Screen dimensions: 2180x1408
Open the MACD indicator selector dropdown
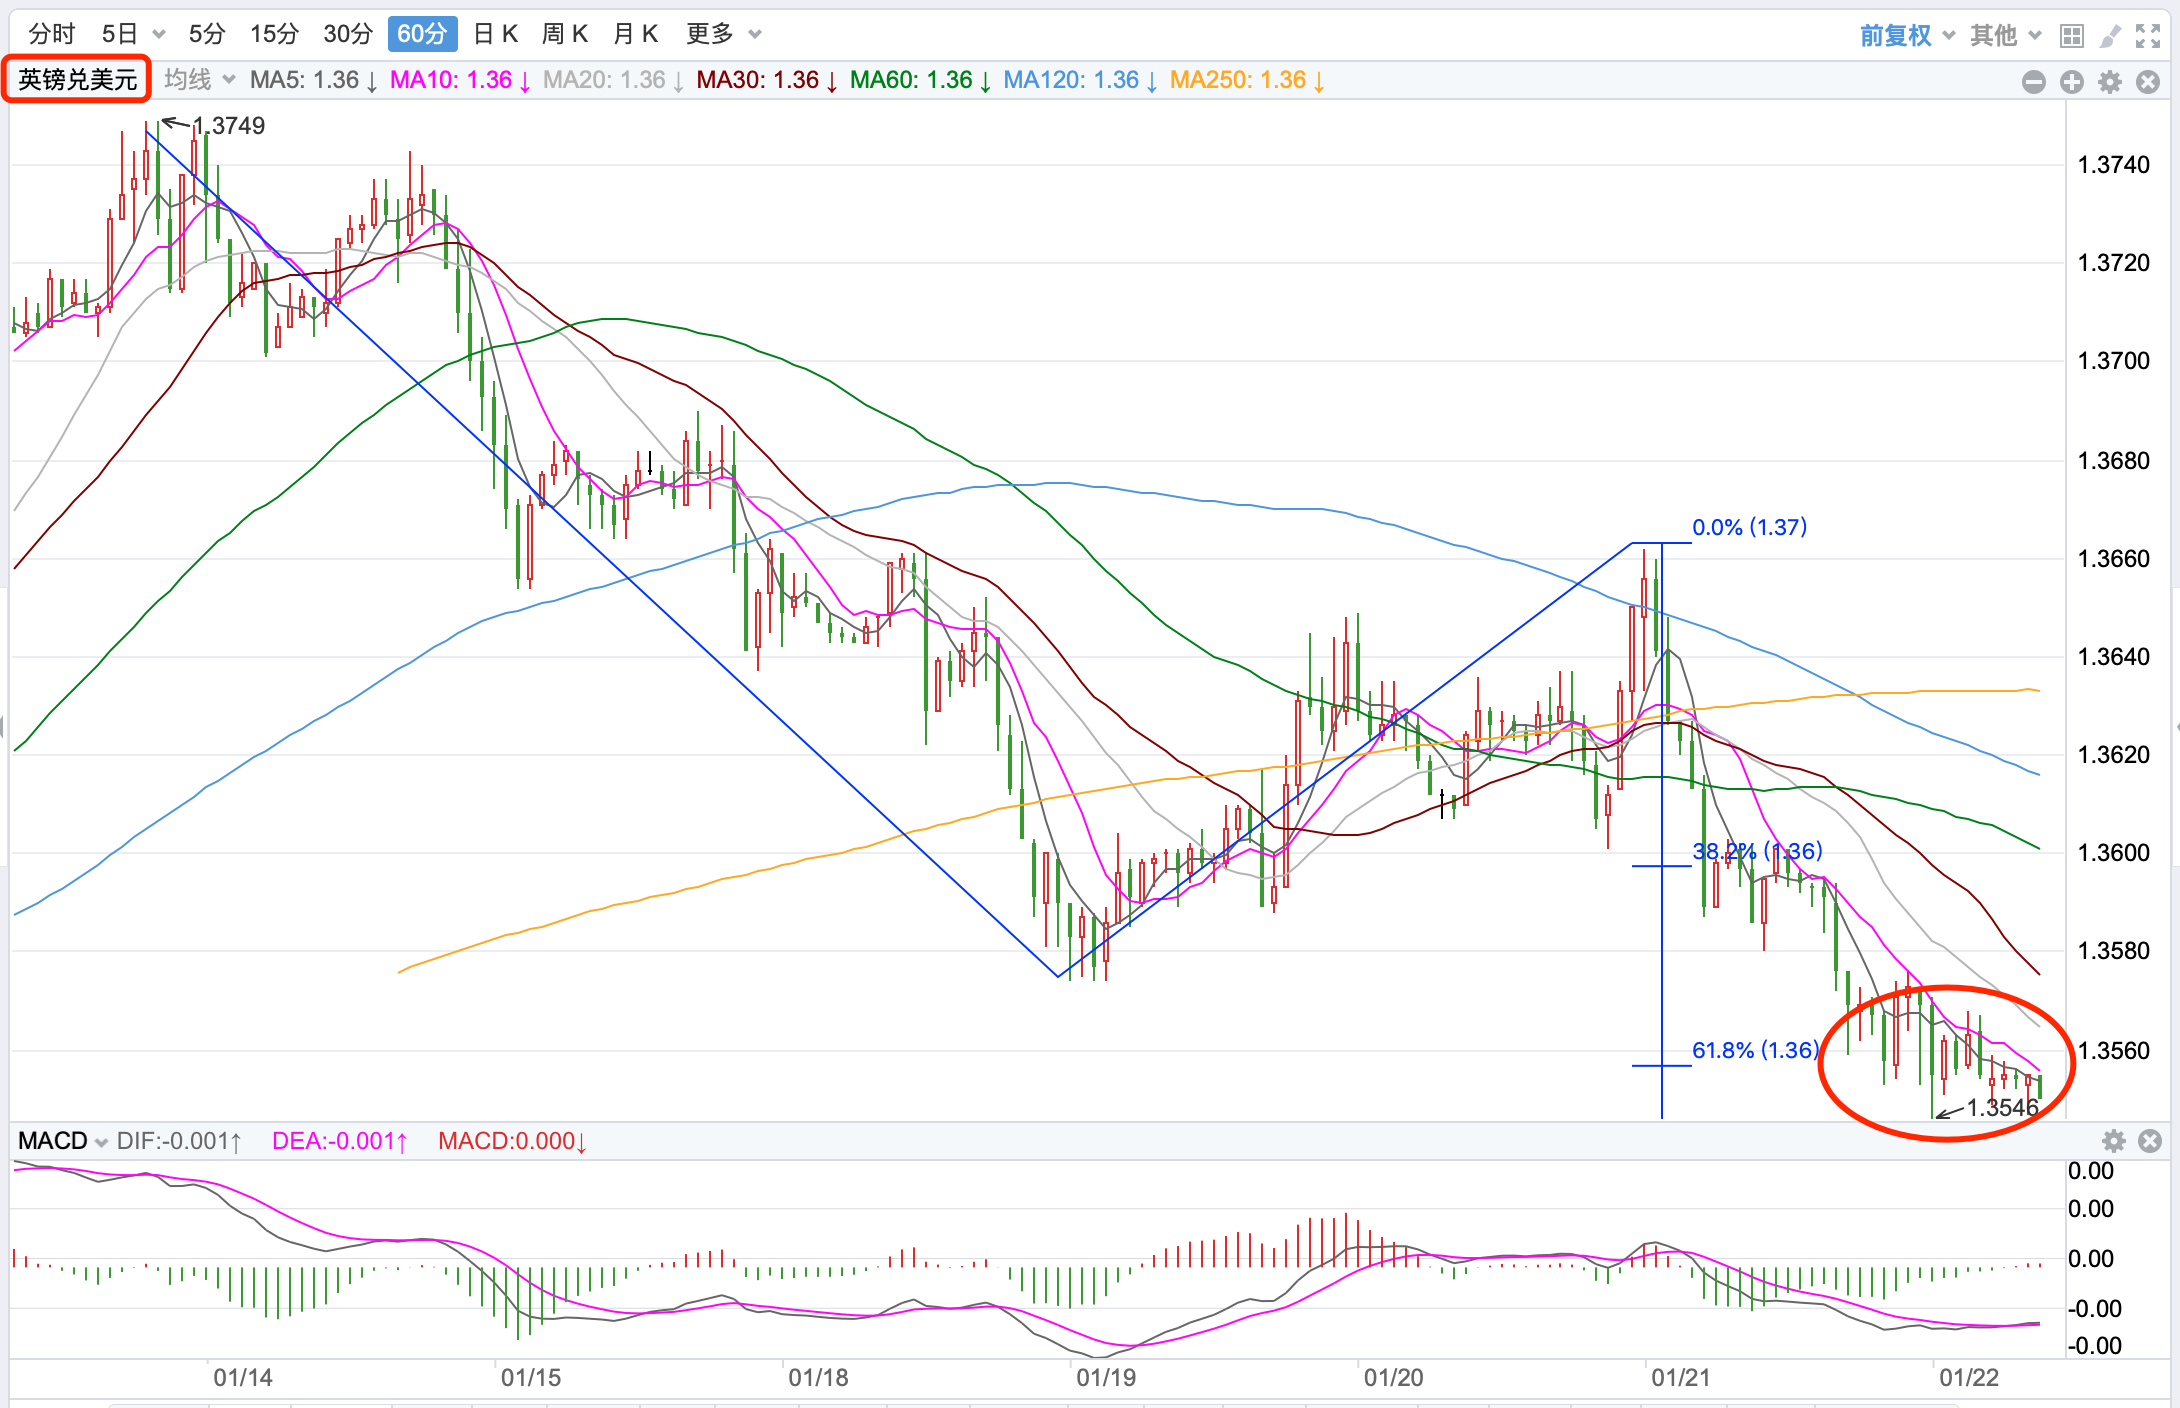point(62,1141)
